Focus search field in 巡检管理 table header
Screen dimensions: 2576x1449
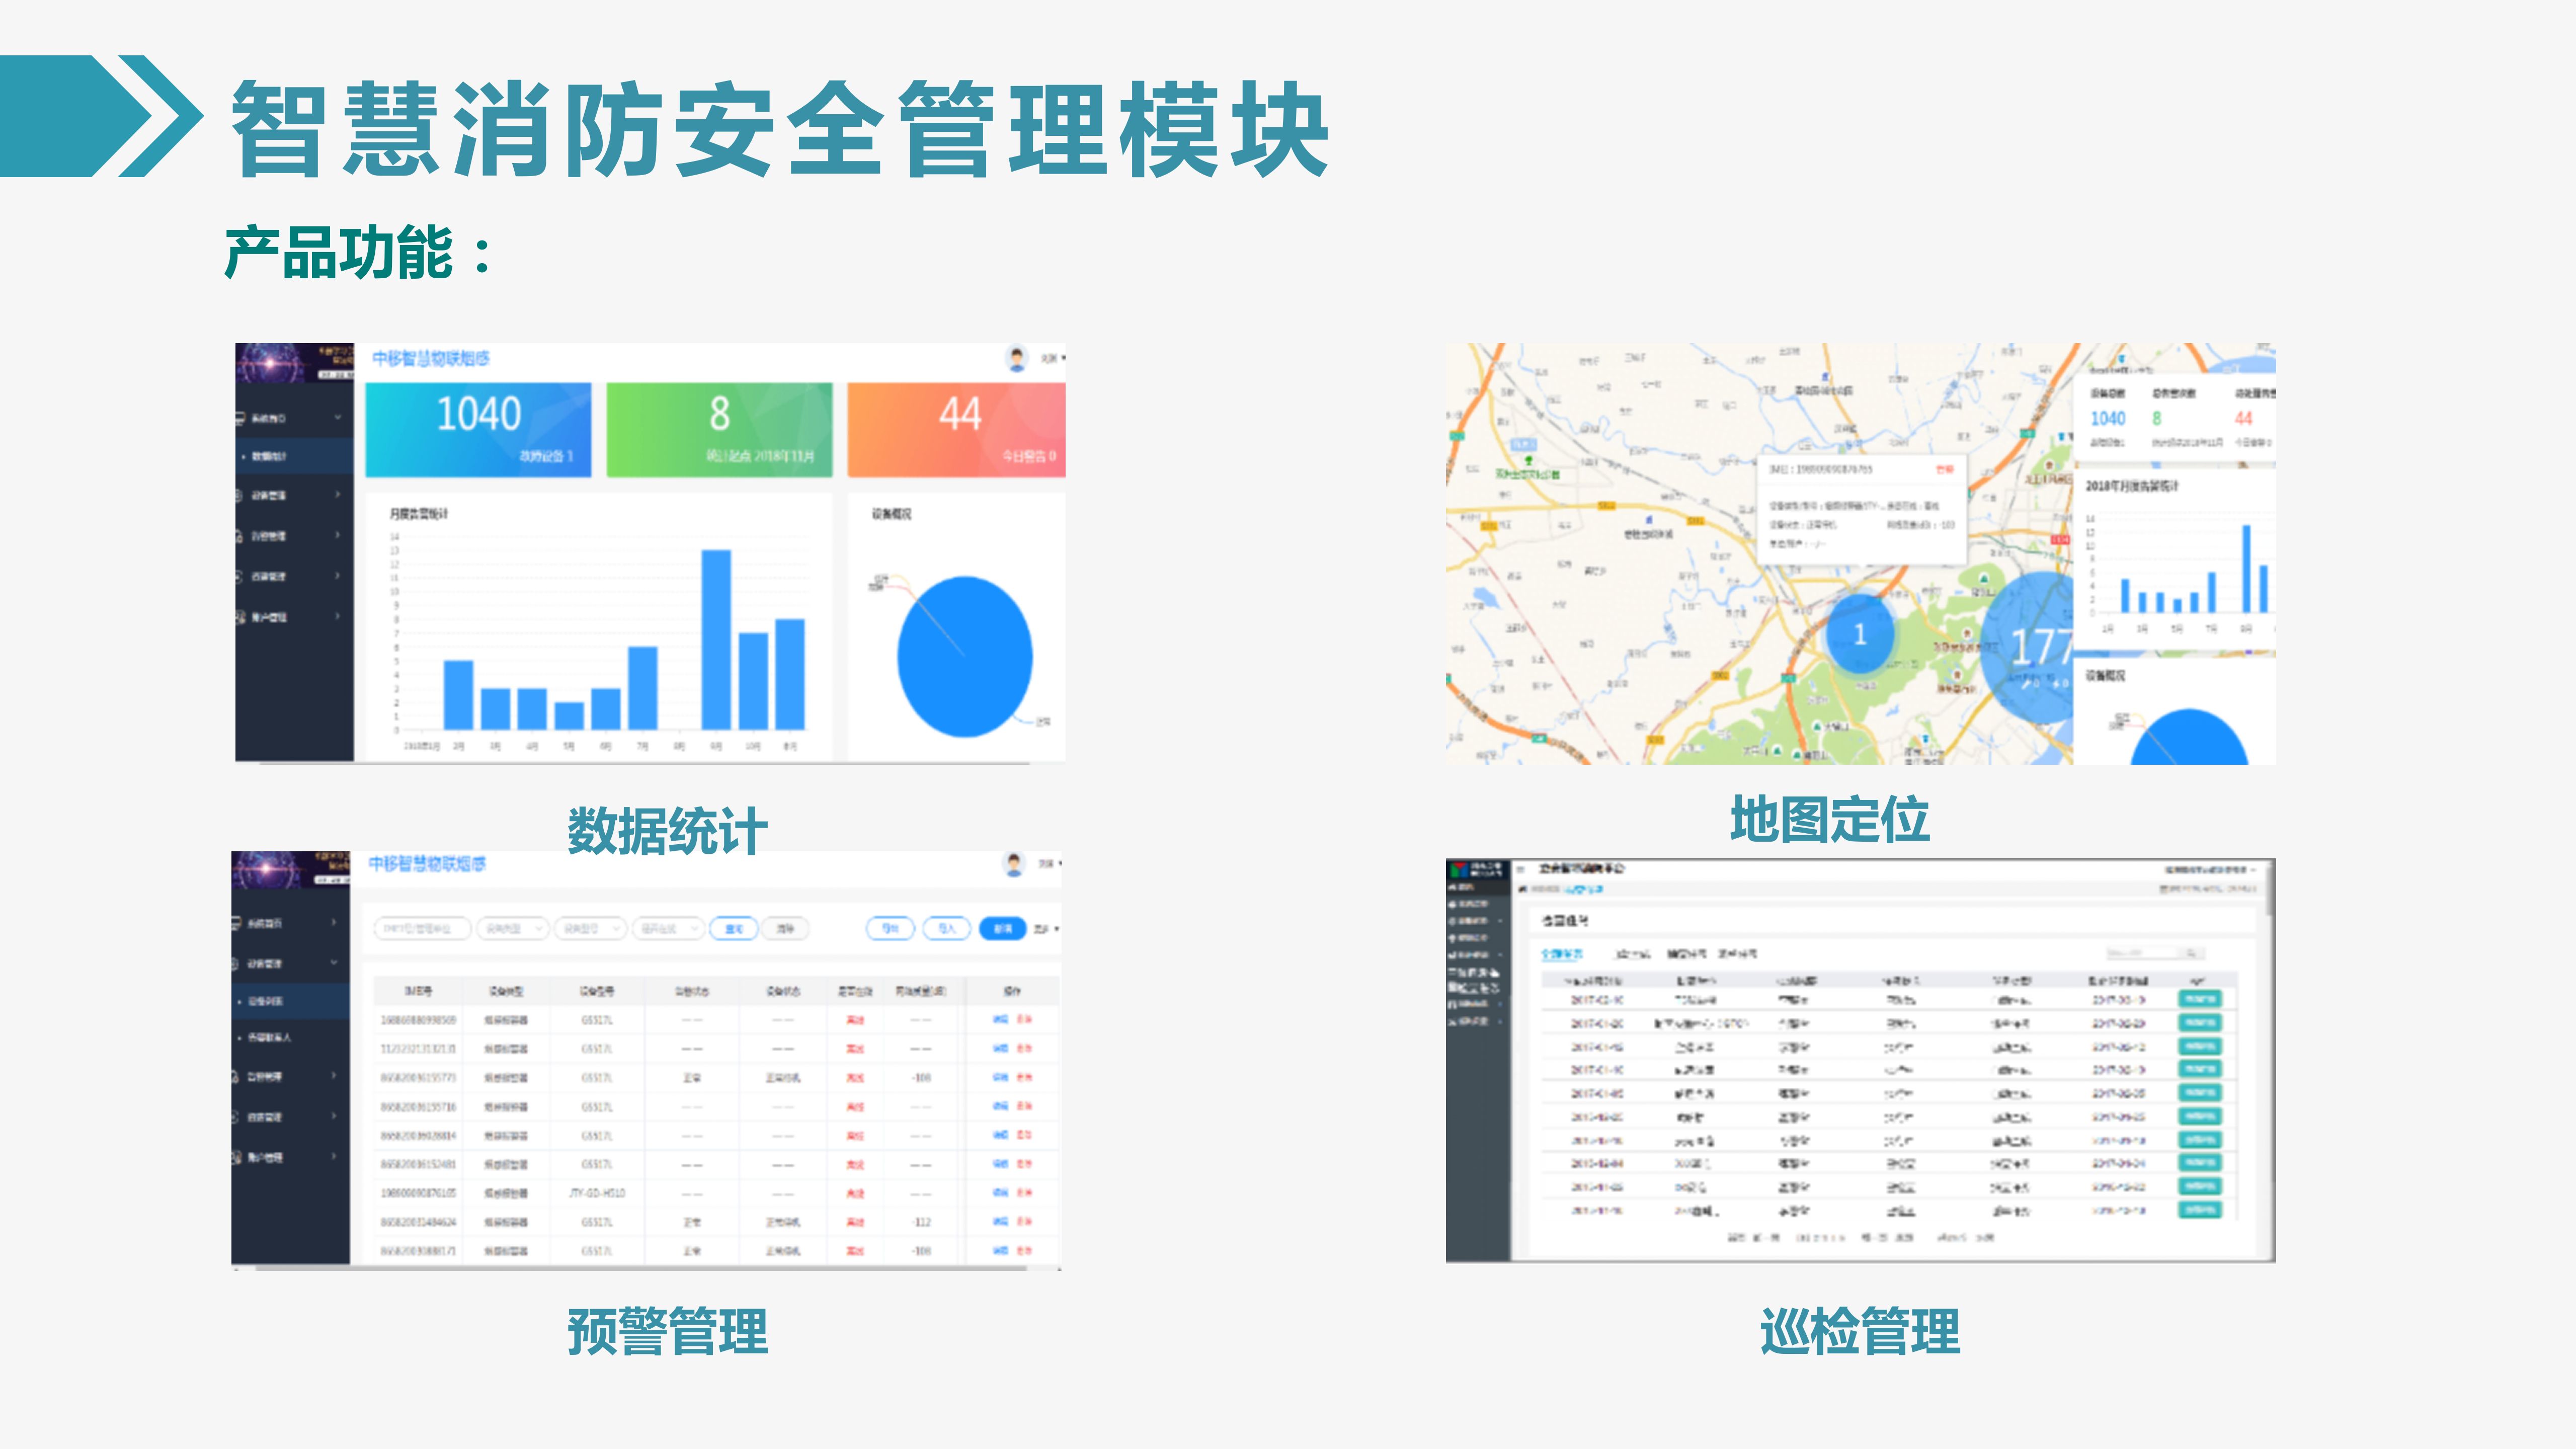[2142, 953]
